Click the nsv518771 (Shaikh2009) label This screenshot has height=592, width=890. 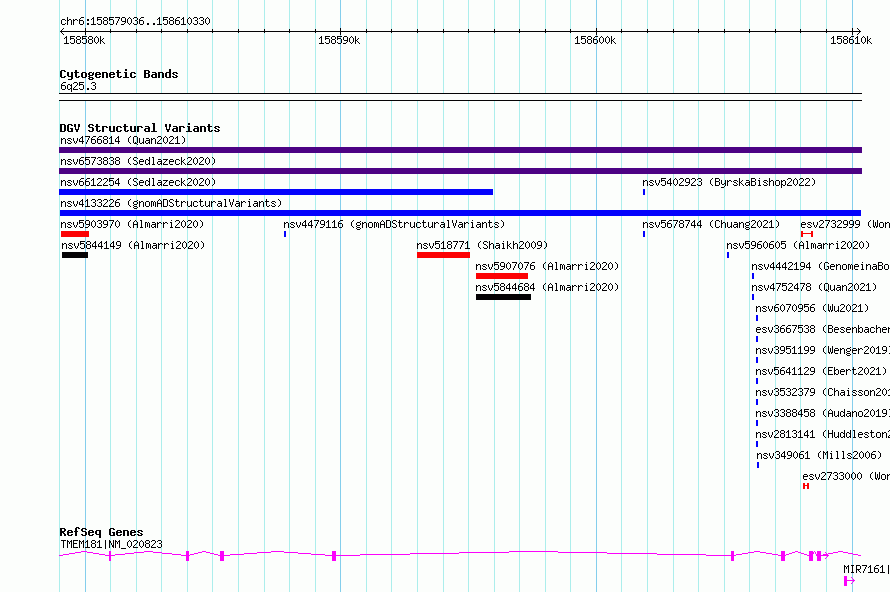[482, 245]
